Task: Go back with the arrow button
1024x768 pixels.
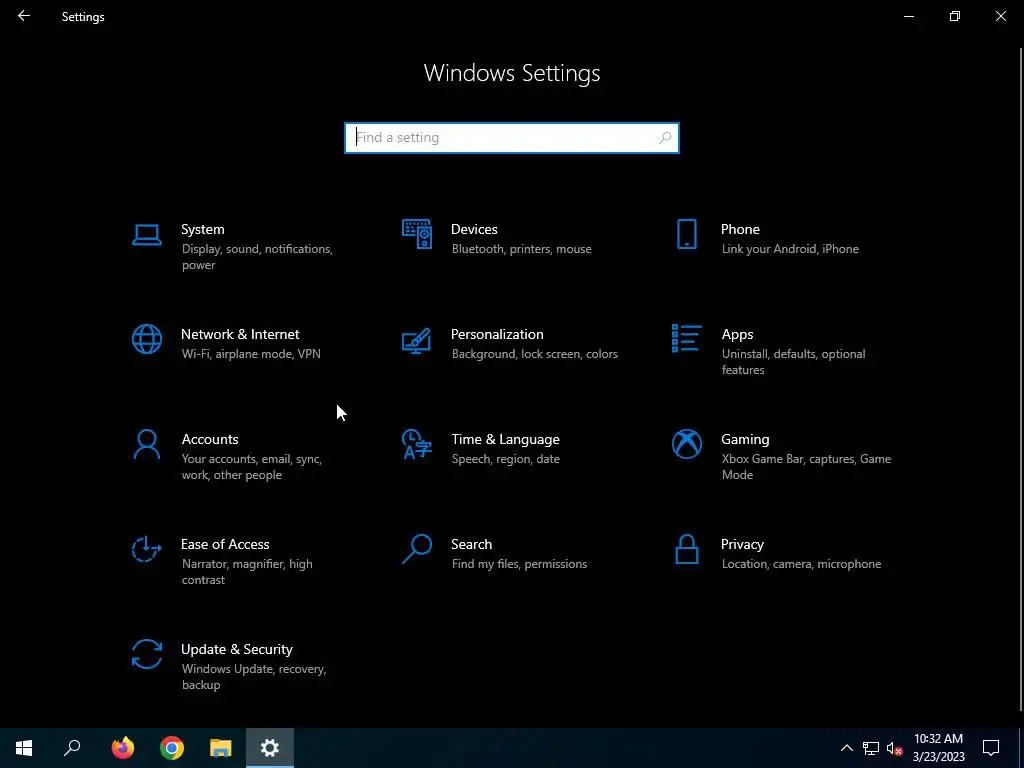Action: 24,16
